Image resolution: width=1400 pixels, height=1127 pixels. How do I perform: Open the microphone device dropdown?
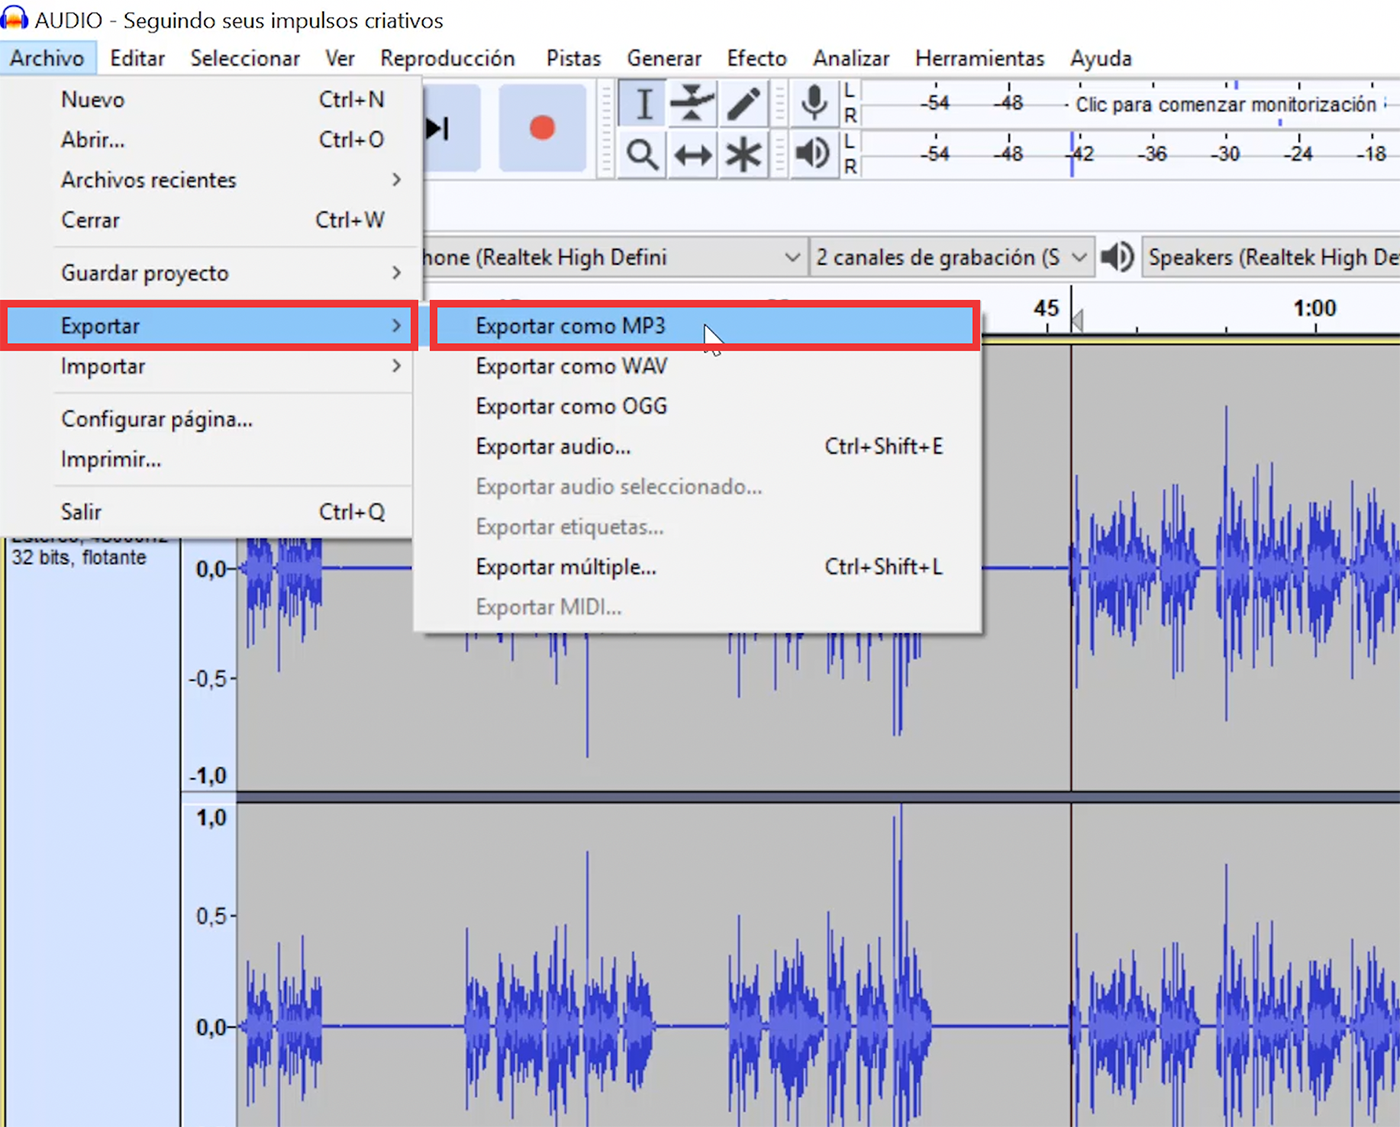coord(614,257)
